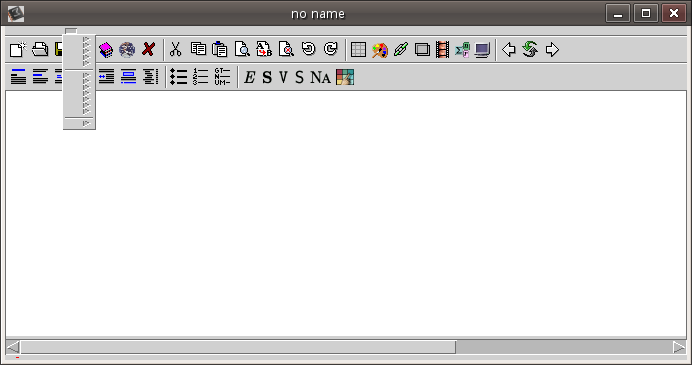
Task: Click the film strip animation icon
Action: coord(443,49)
